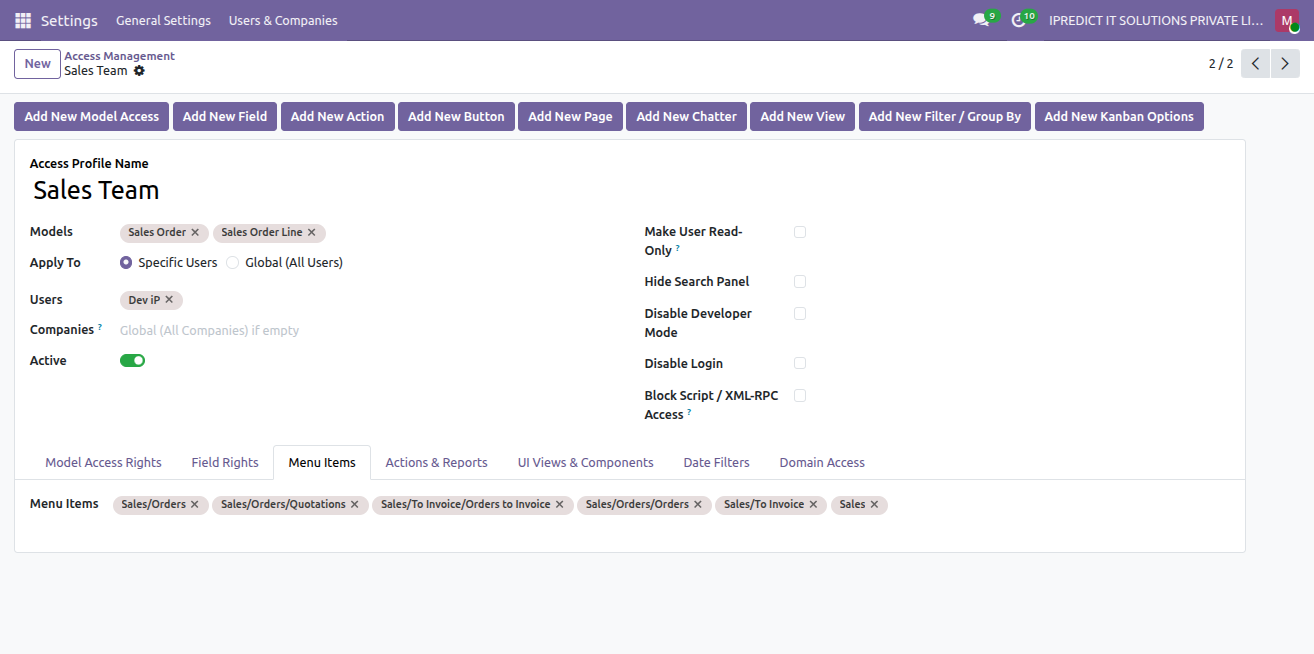Remove the Sales Order model tag
Viewport: 1314px width, 654px height.
point(195,233)
